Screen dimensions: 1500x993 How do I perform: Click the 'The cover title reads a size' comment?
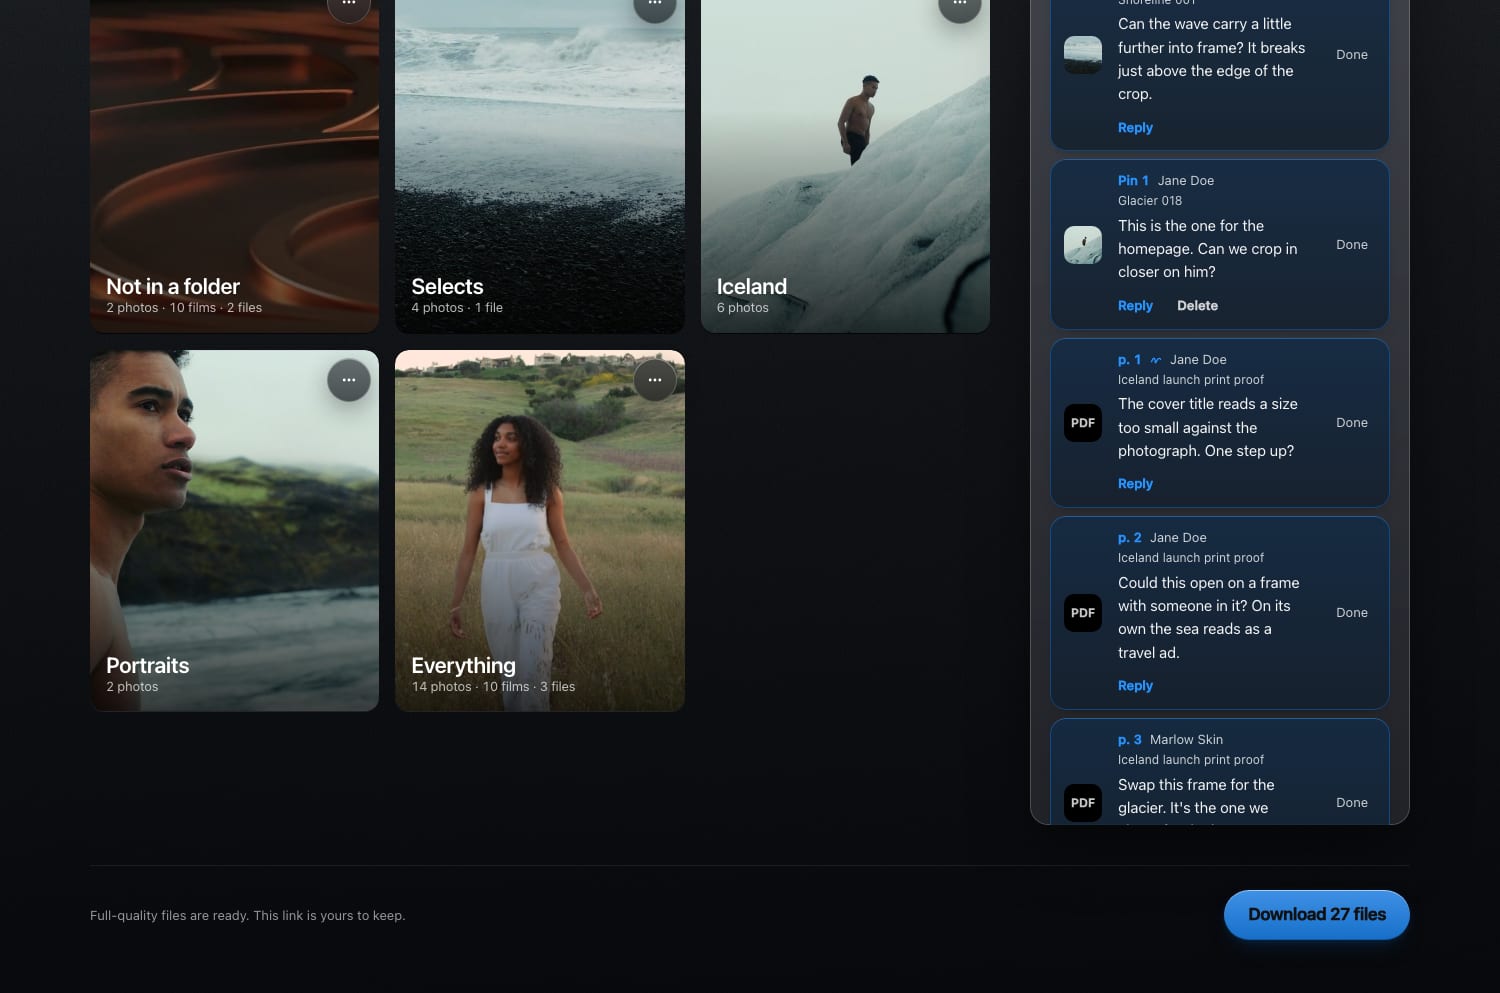point(1207,428)
